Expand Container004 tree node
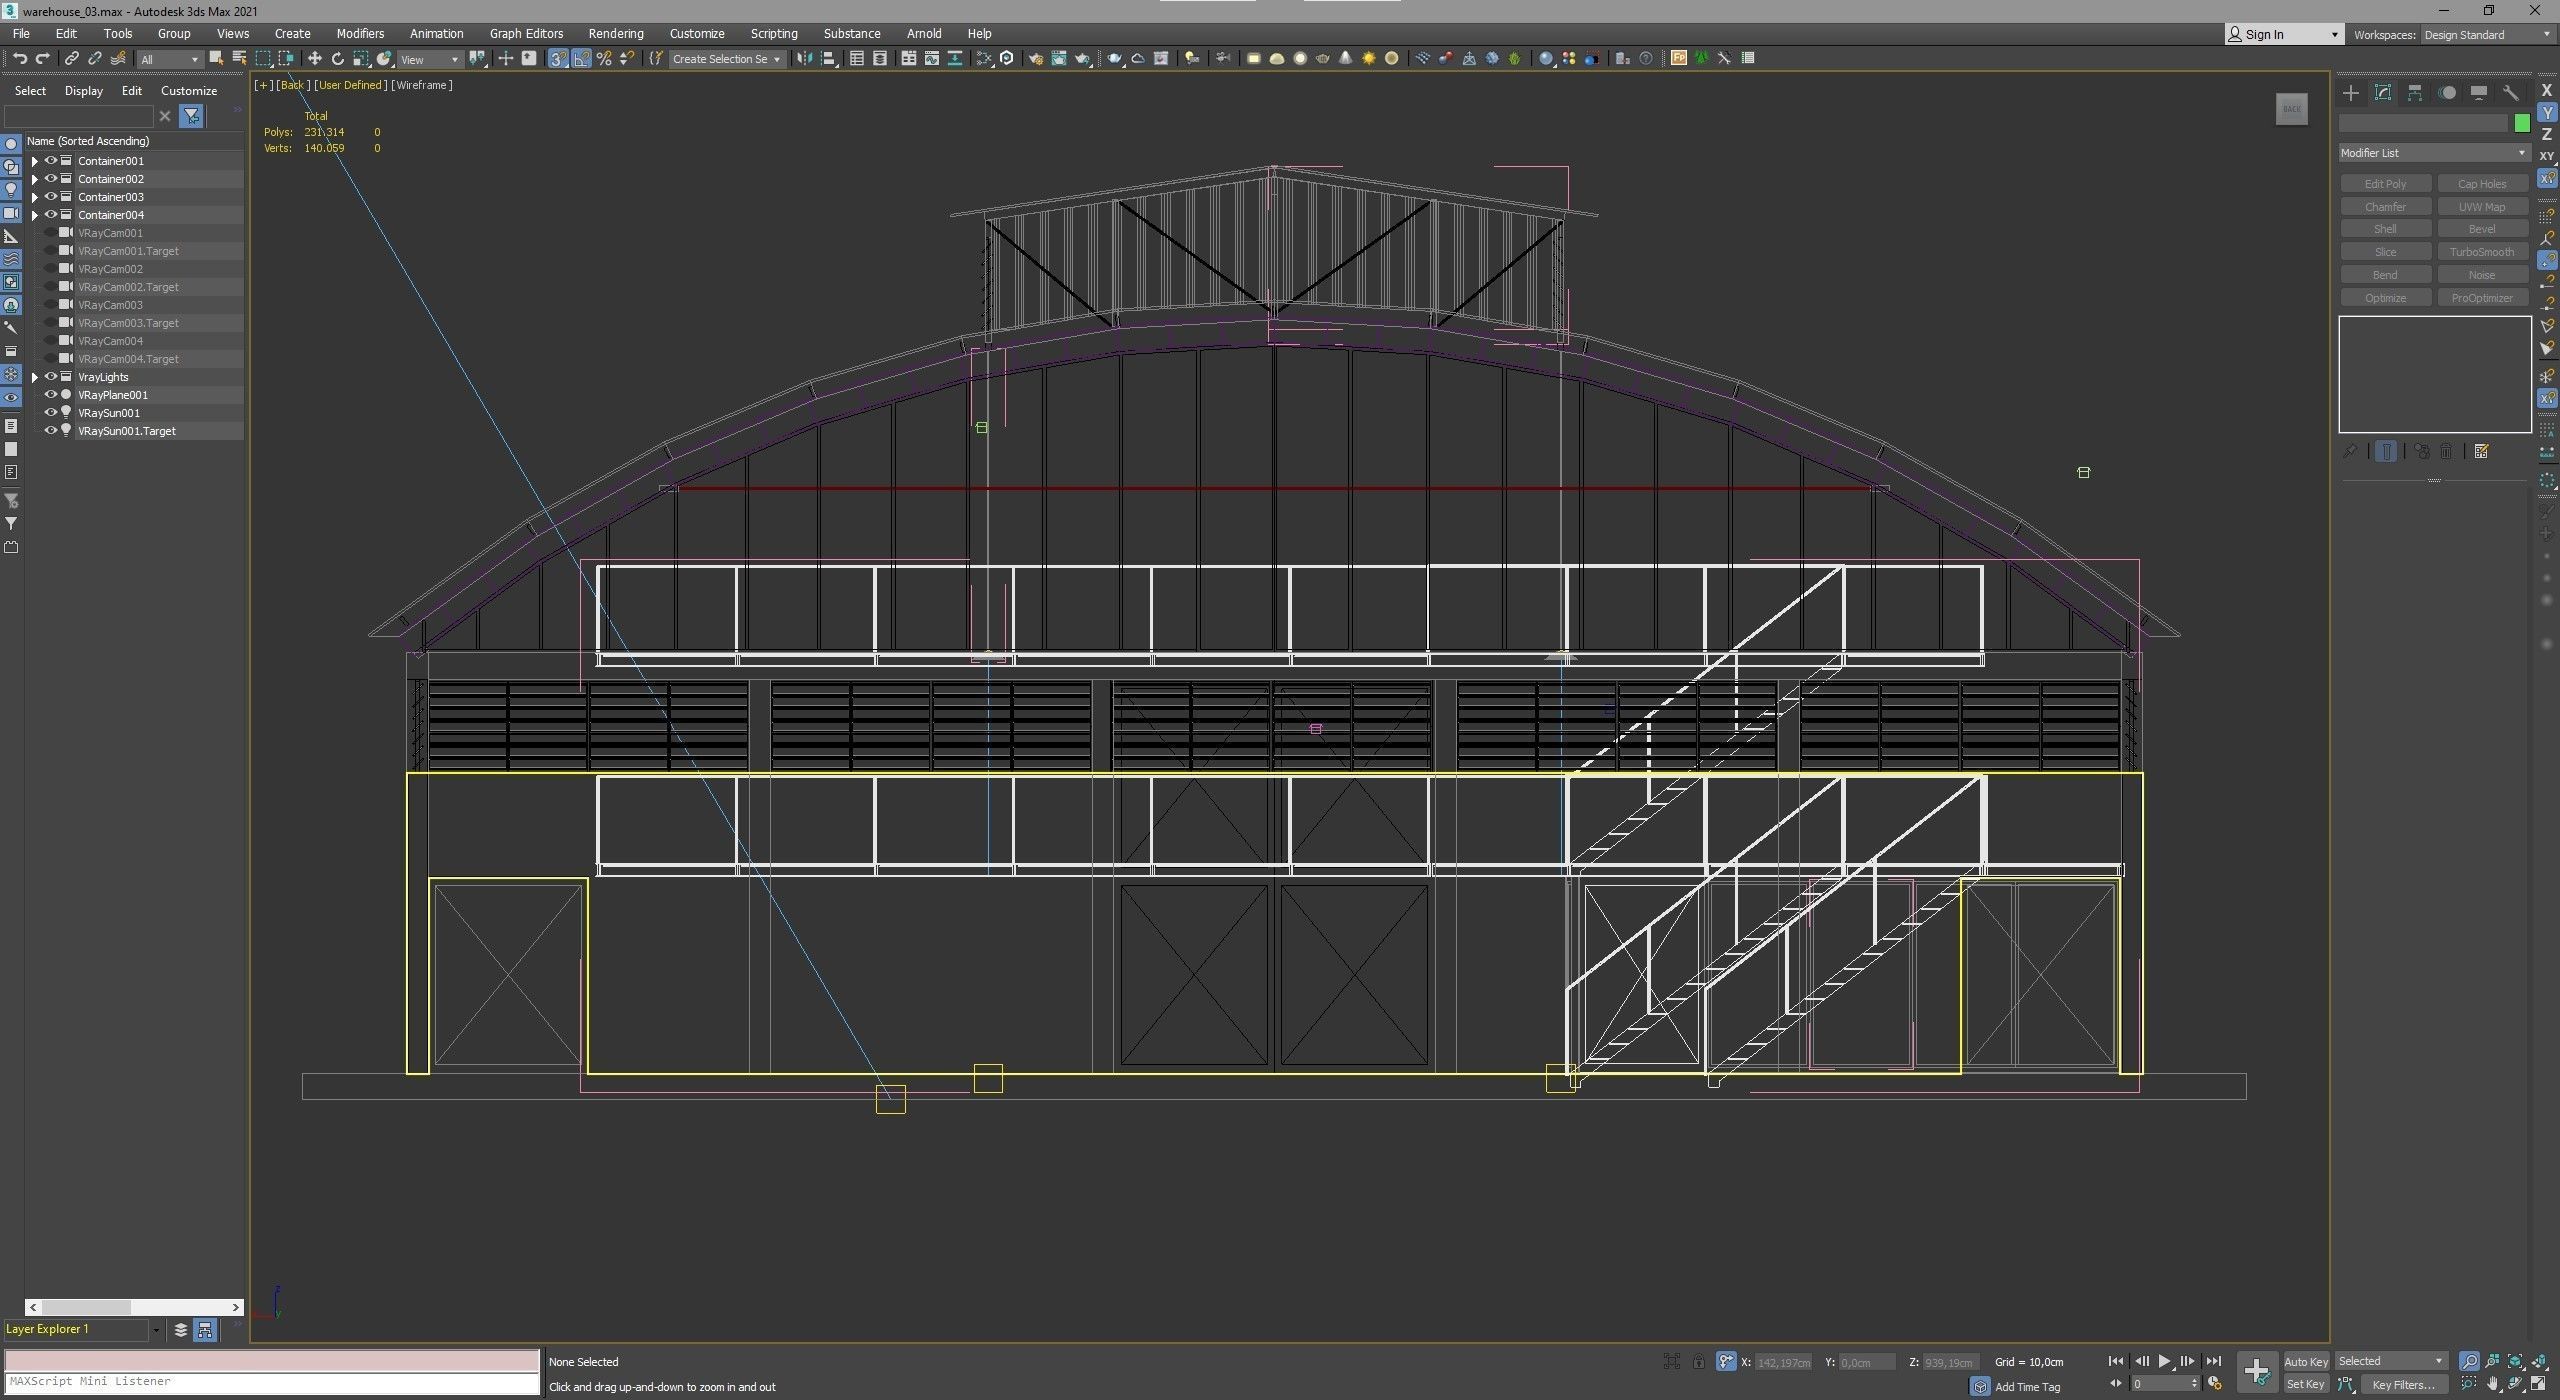The height and width of the screenshot is (1400, 2560). [35, 215]
